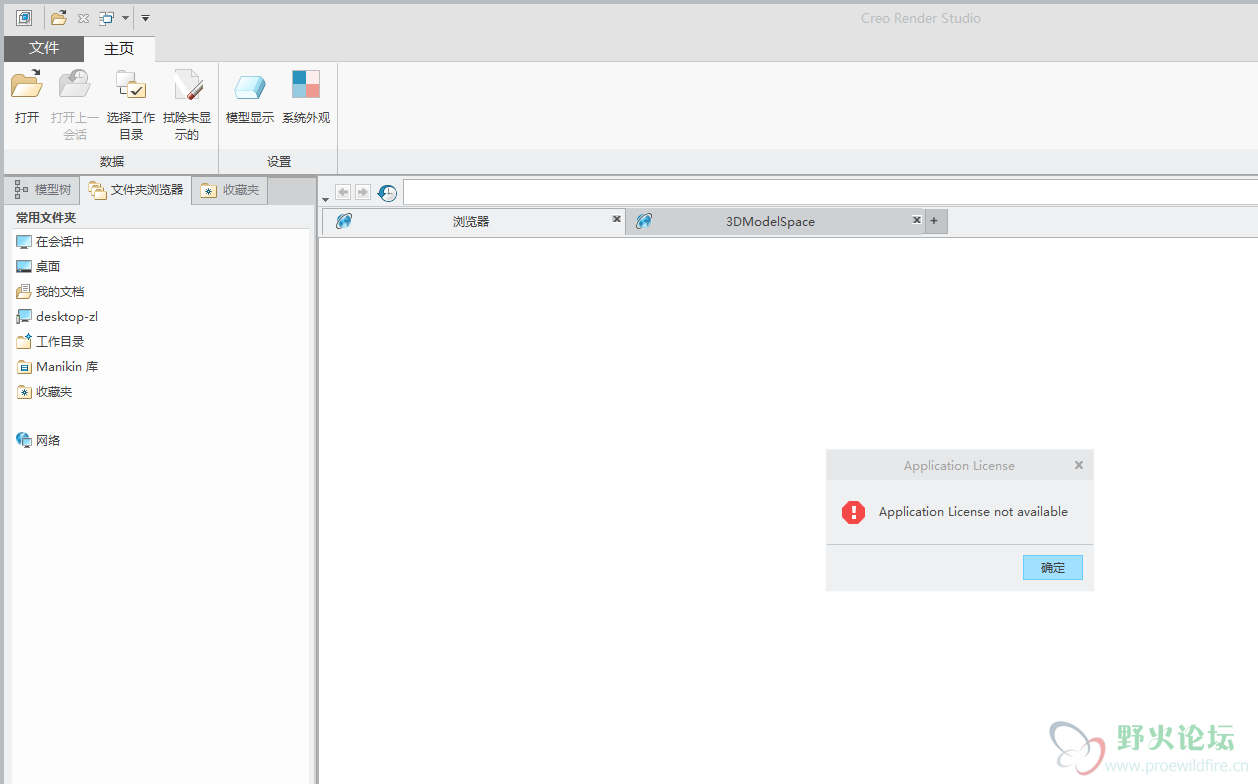
Task: Click the Creo Render Studio window title
Action: tap(921, 18)
